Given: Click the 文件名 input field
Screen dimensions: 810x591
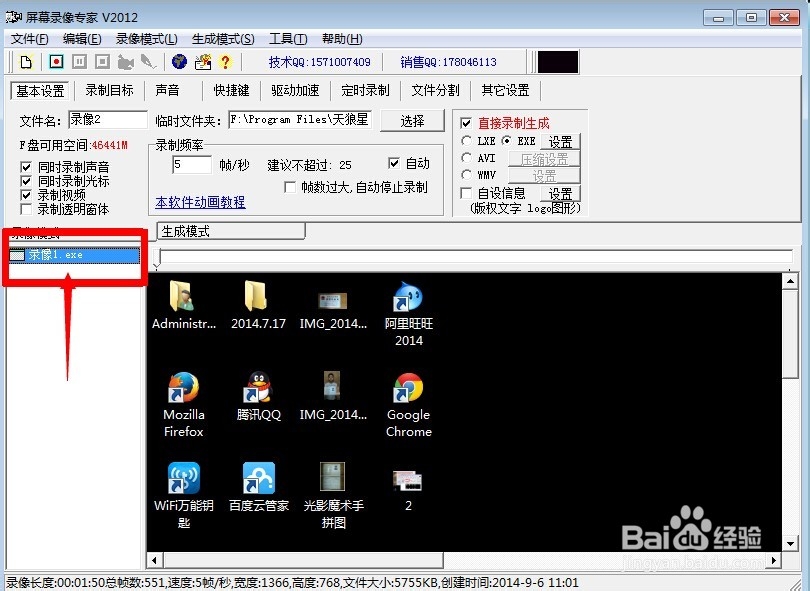Looking at the screenshot, I should [107, 120].
